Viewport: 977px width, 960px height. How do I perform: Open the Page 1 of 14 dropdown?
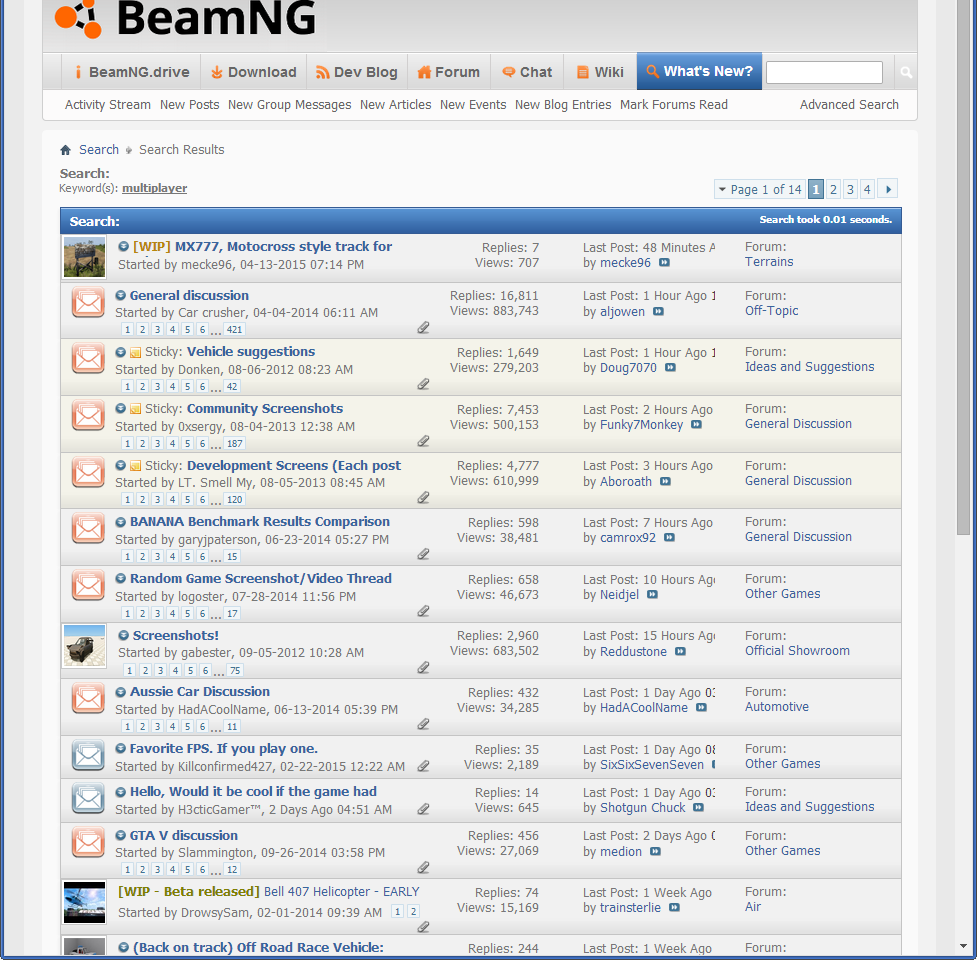[x=760, y=189]
